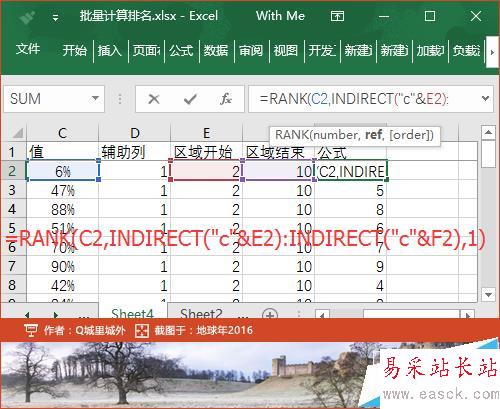Select column E header

pos(206,133)
